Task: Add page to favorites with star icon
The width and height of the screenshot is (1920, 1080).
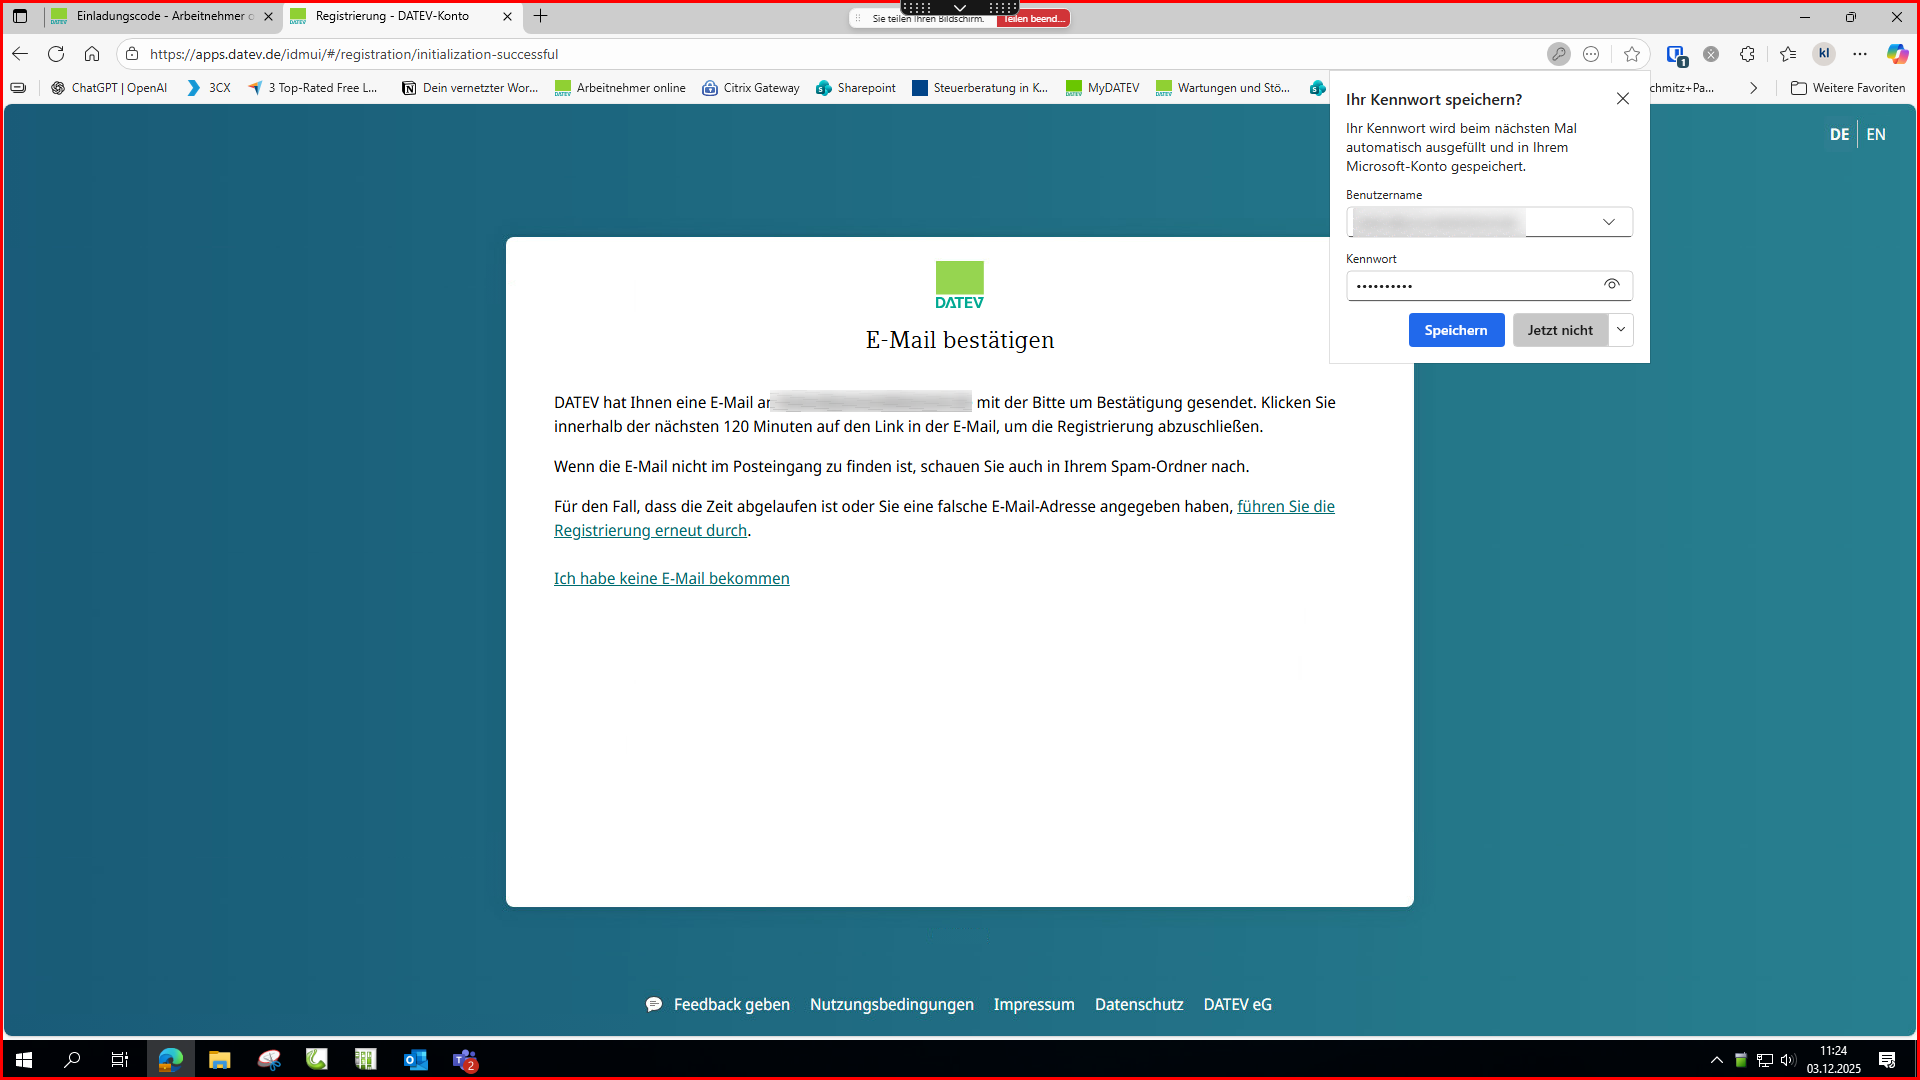Action: [x=1632, y=54]
